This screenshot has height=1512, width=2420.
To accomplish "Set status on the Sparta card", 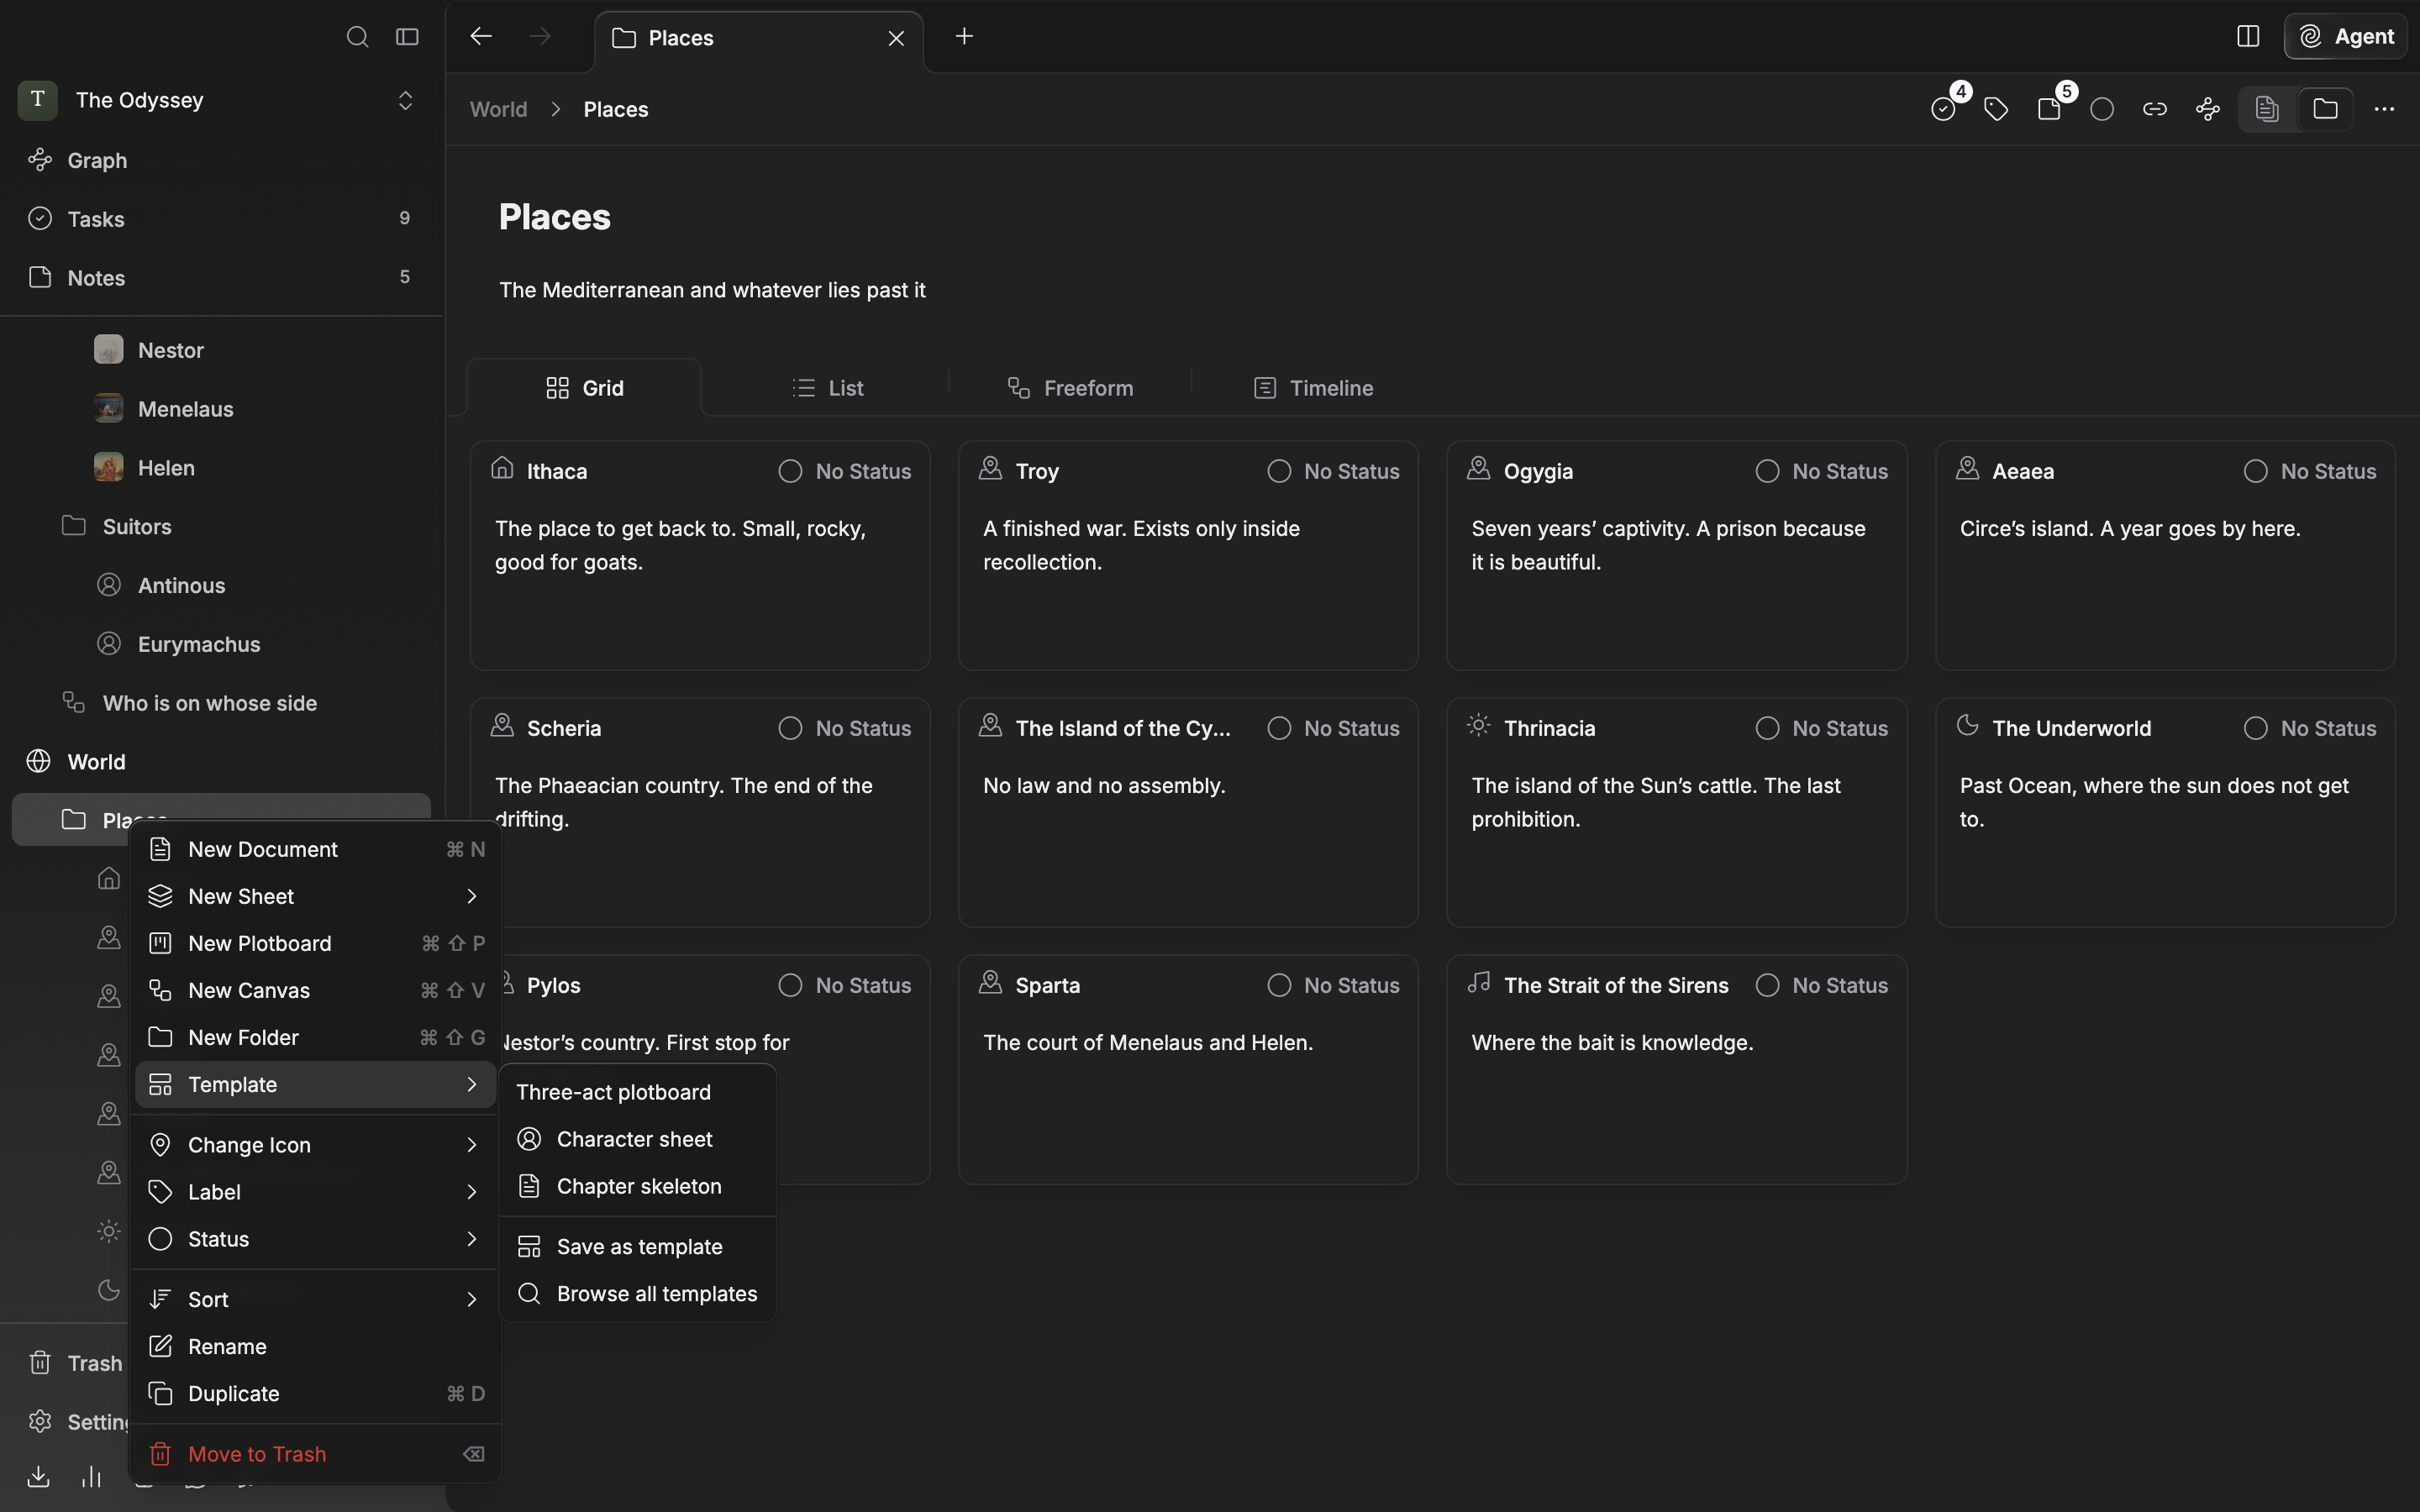I will tap(1333, 985).
